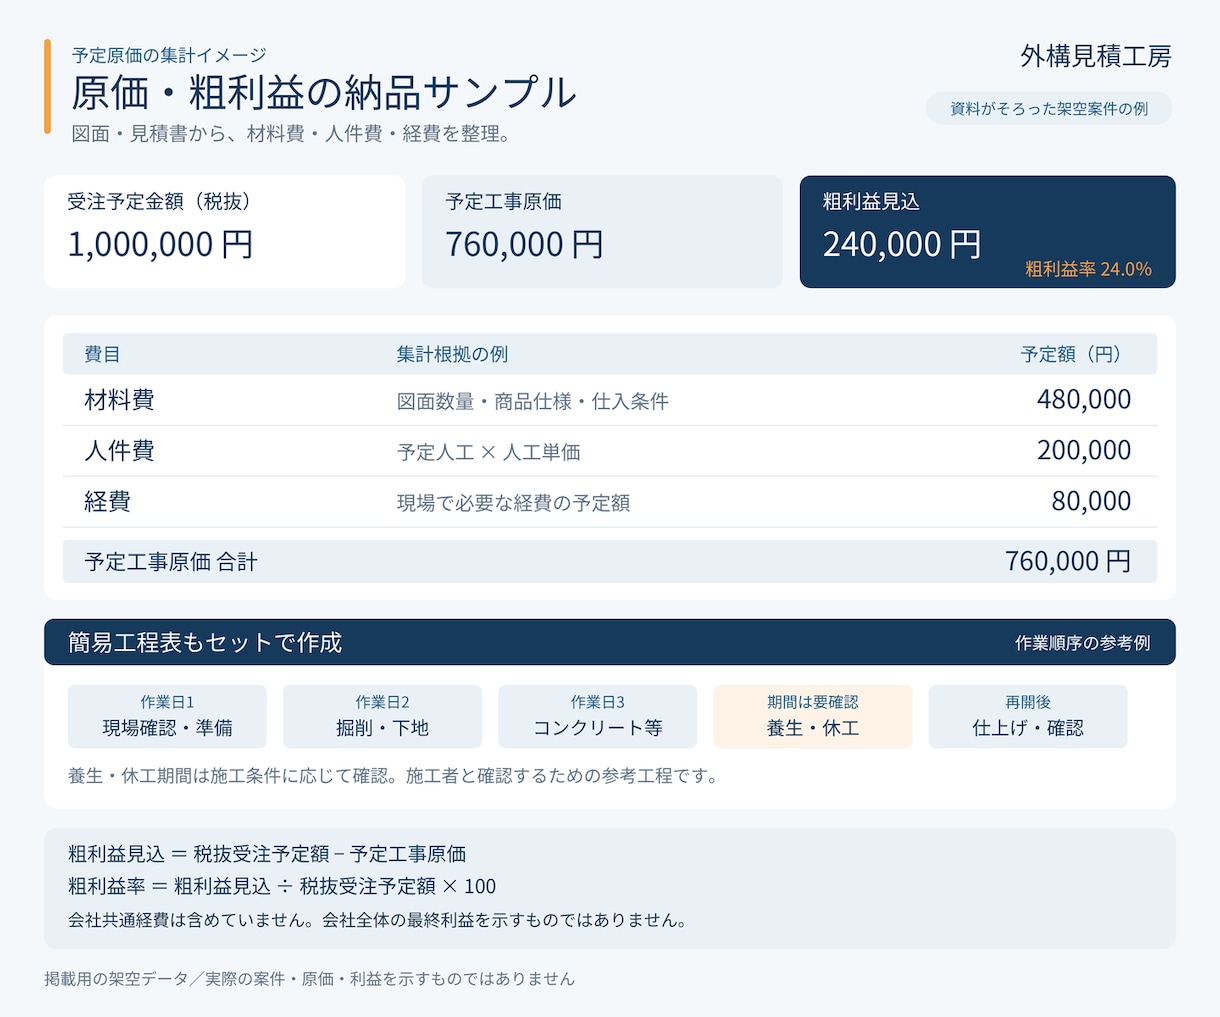Click the amount 240,000 円
1220x1017 pixels.
(x=902, y=244)
